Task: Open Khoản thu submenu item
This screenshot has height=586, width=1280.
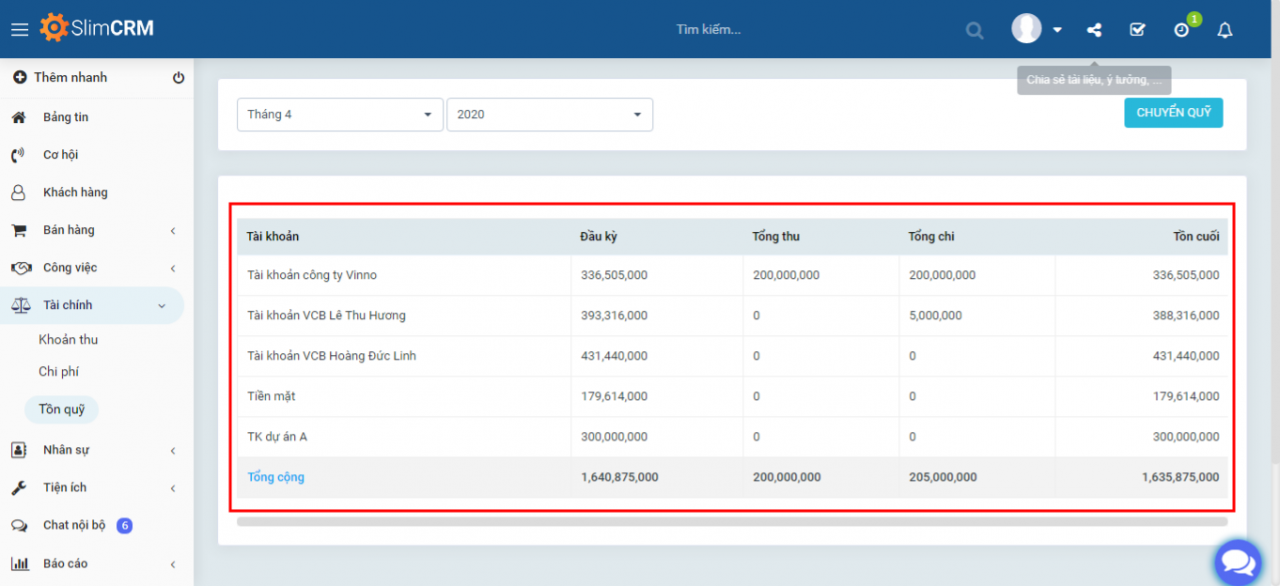Action: 68,340
